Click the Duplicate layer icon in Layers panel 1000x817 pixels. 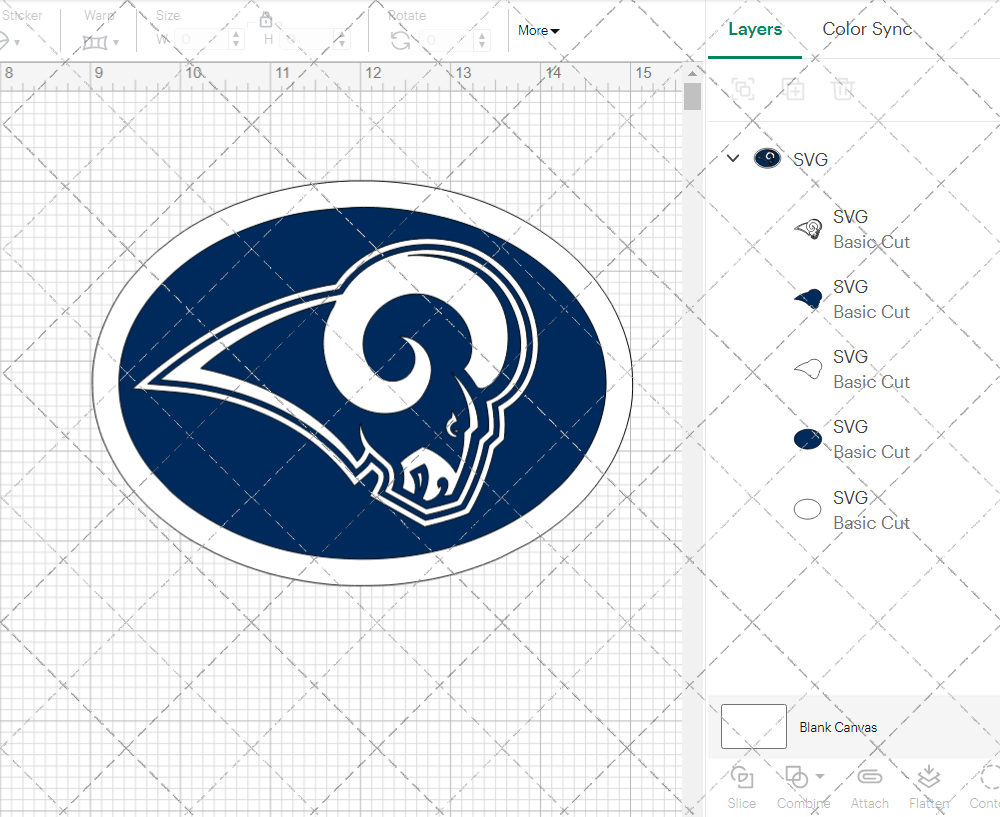pyautogui.click(x=794, y=89)
